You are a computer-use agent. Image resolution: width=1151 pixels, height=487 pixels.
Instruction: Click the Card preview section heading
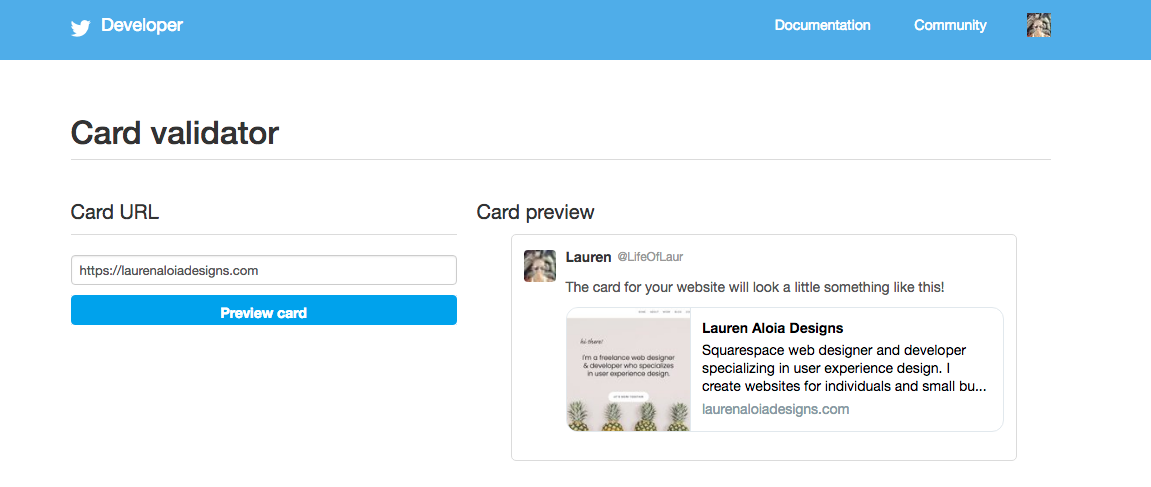pyautogui.click(x=535, y=212)
